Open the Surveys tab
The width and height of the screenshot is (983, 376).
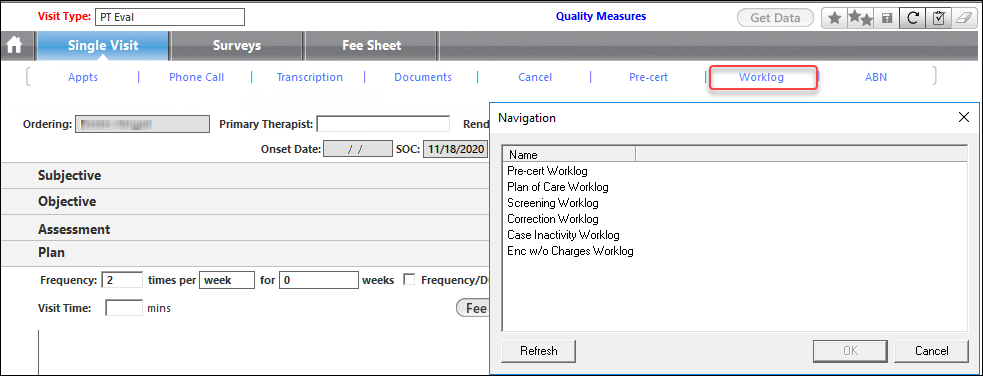tap(236, 46)
